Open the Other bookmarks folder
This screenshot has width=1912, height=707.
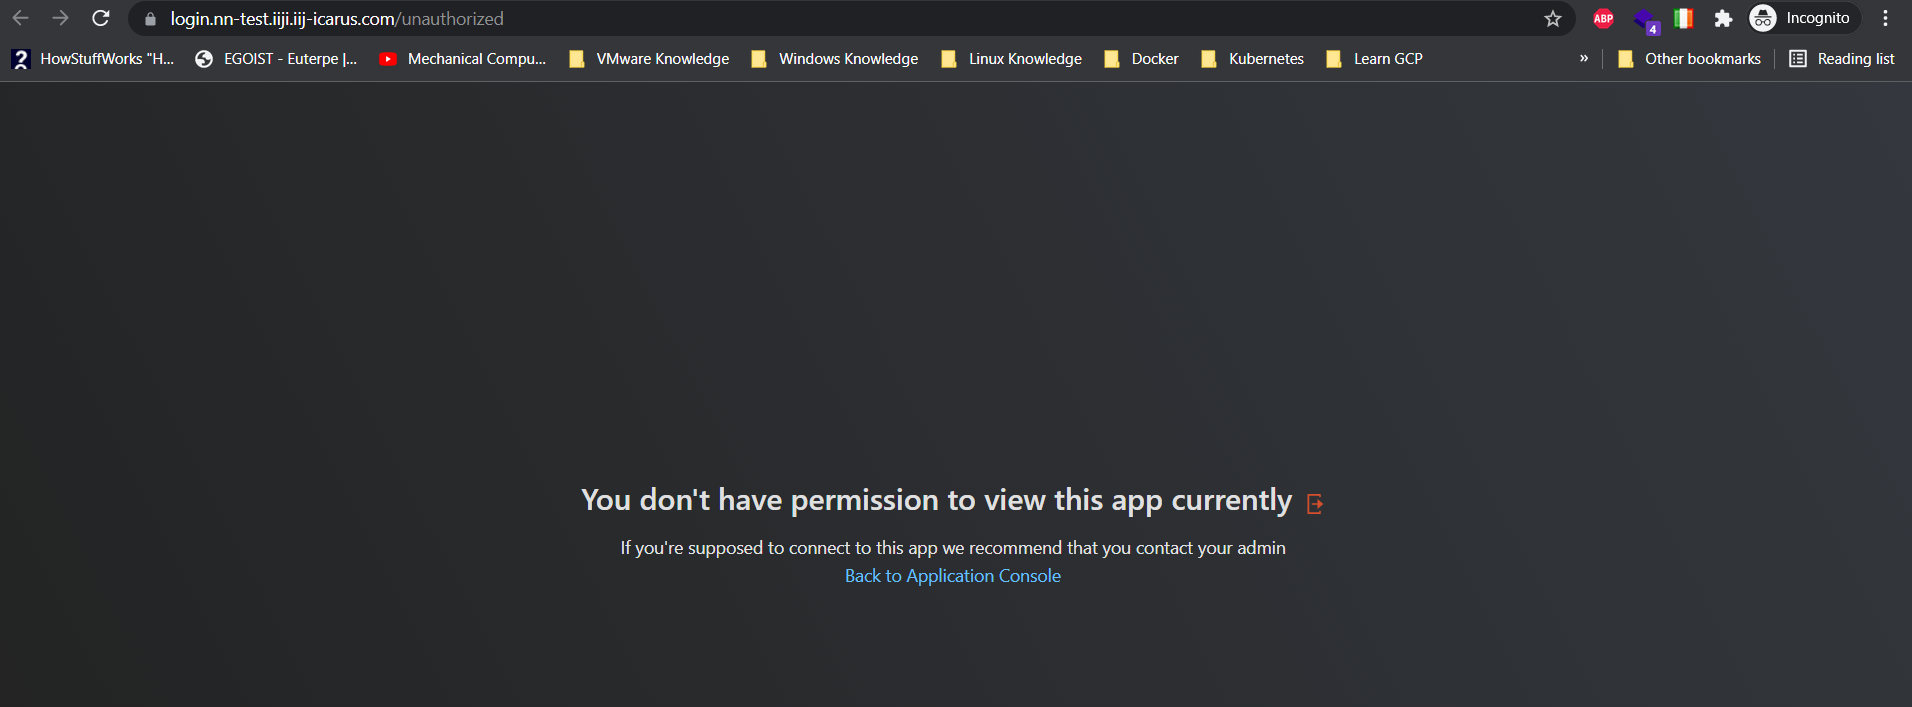pyautogui.click(x=1689, y=59)
